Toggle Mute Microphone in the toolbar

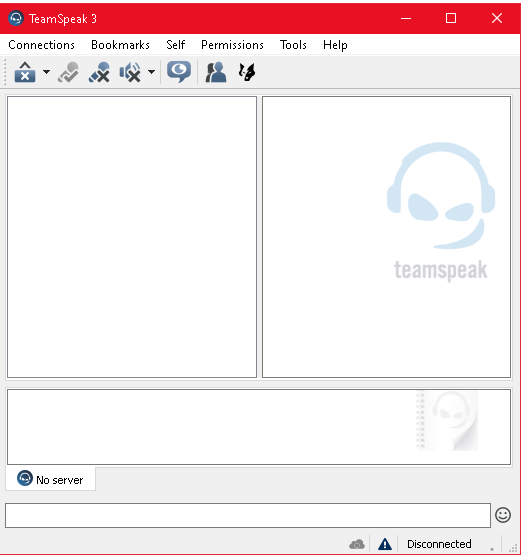tap(99, 72)
